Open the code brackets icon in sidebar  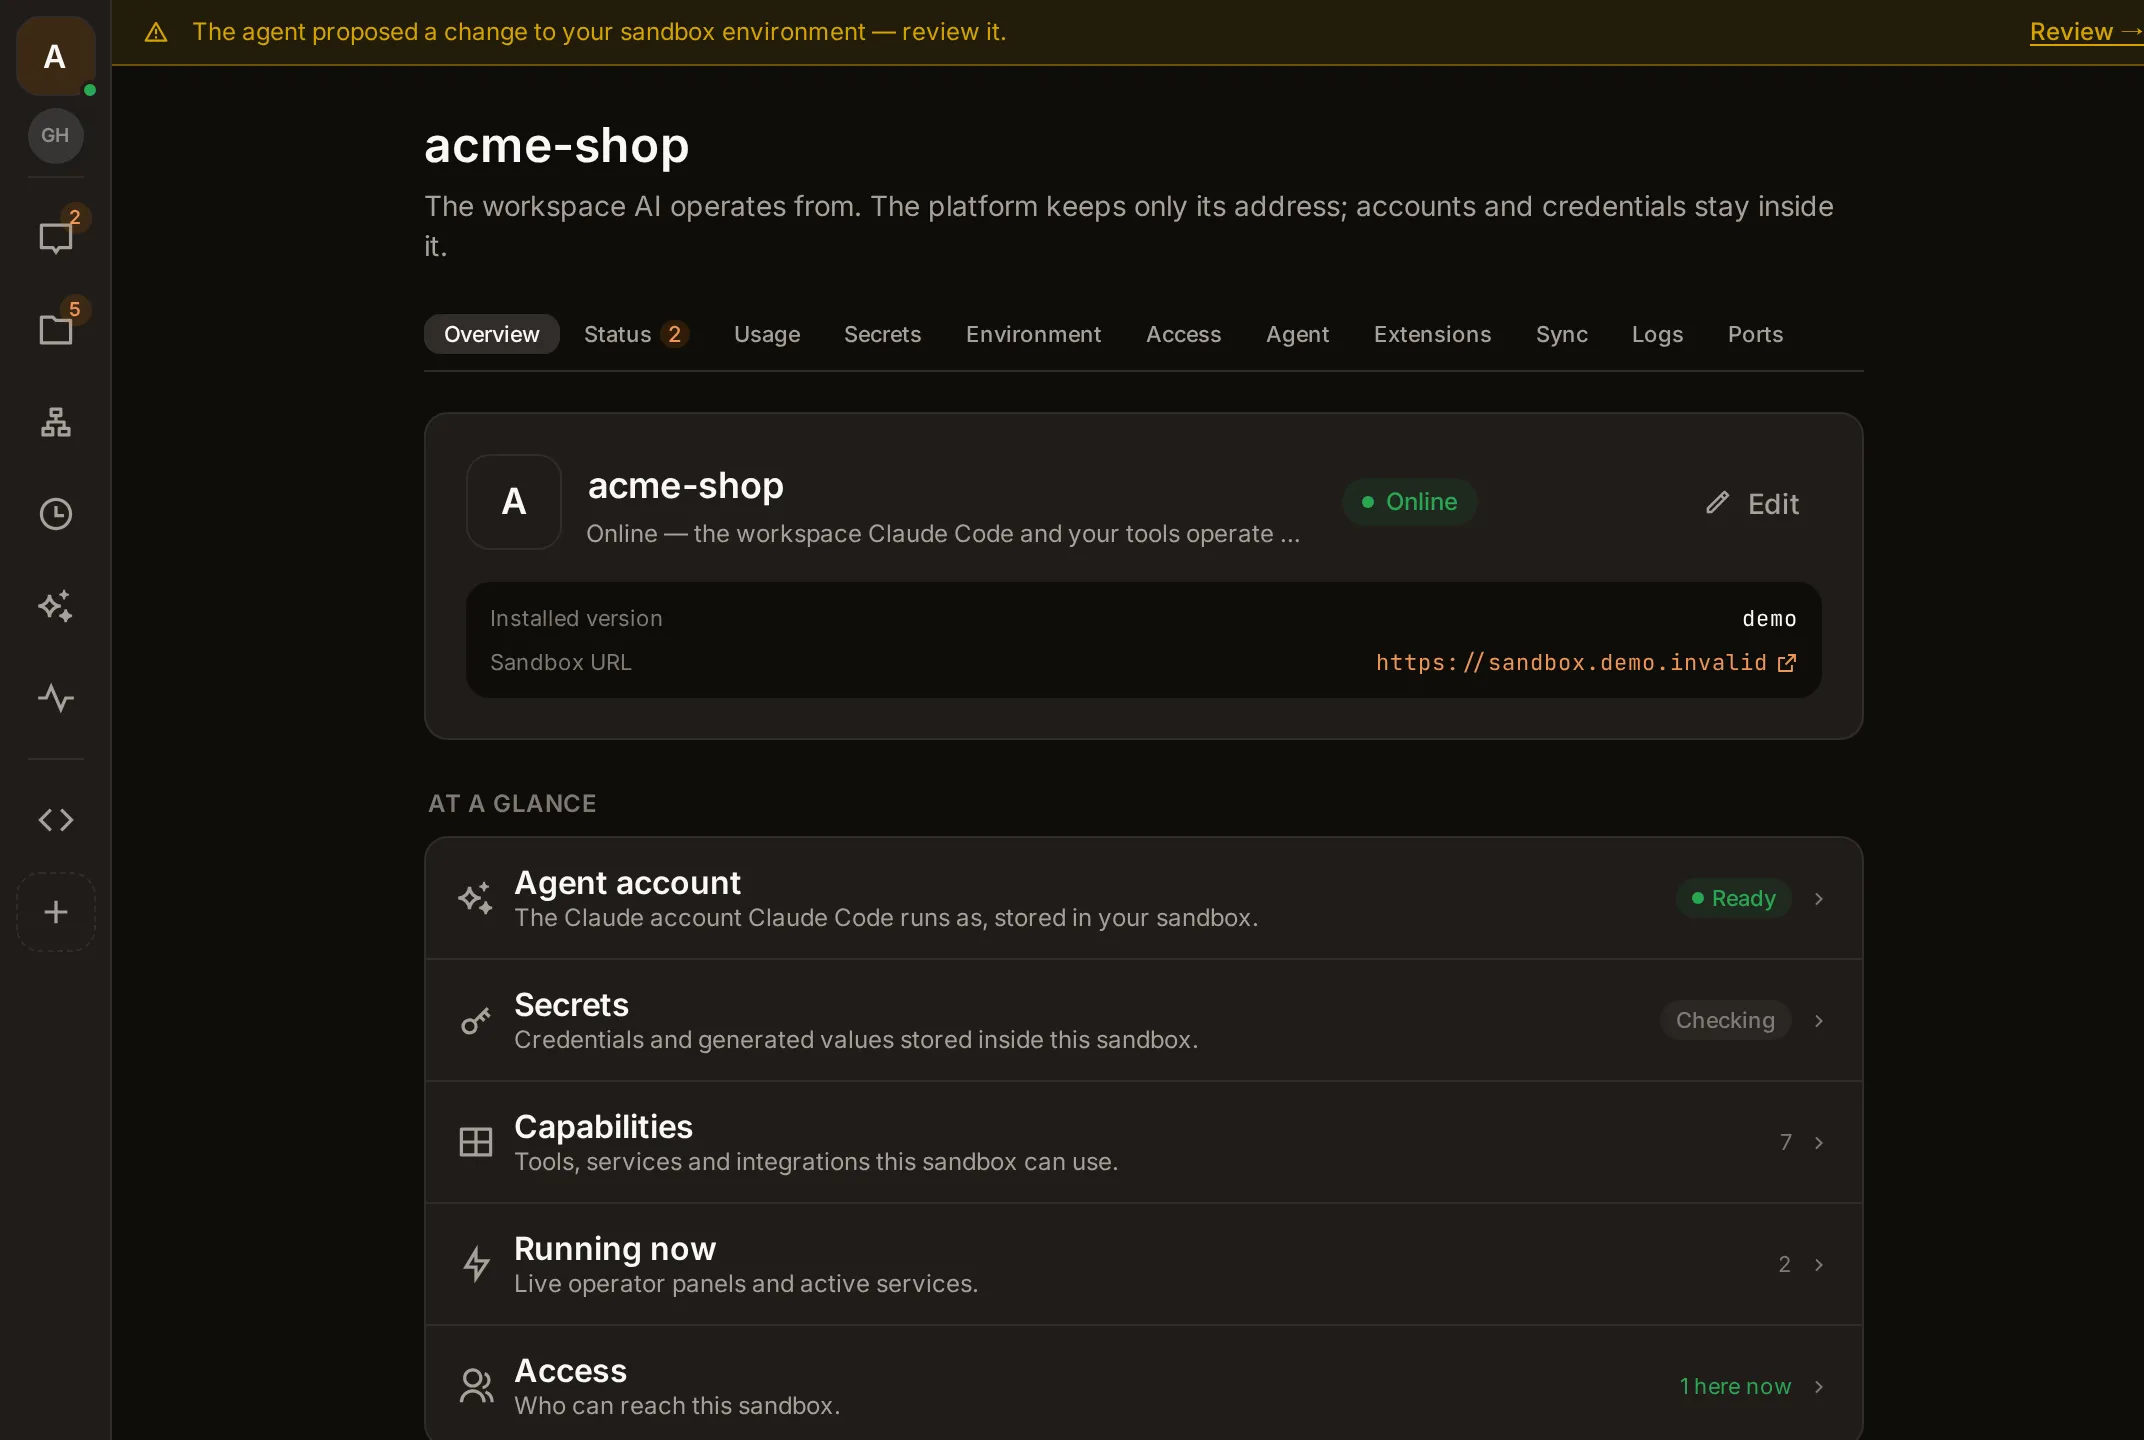[55, 820]
